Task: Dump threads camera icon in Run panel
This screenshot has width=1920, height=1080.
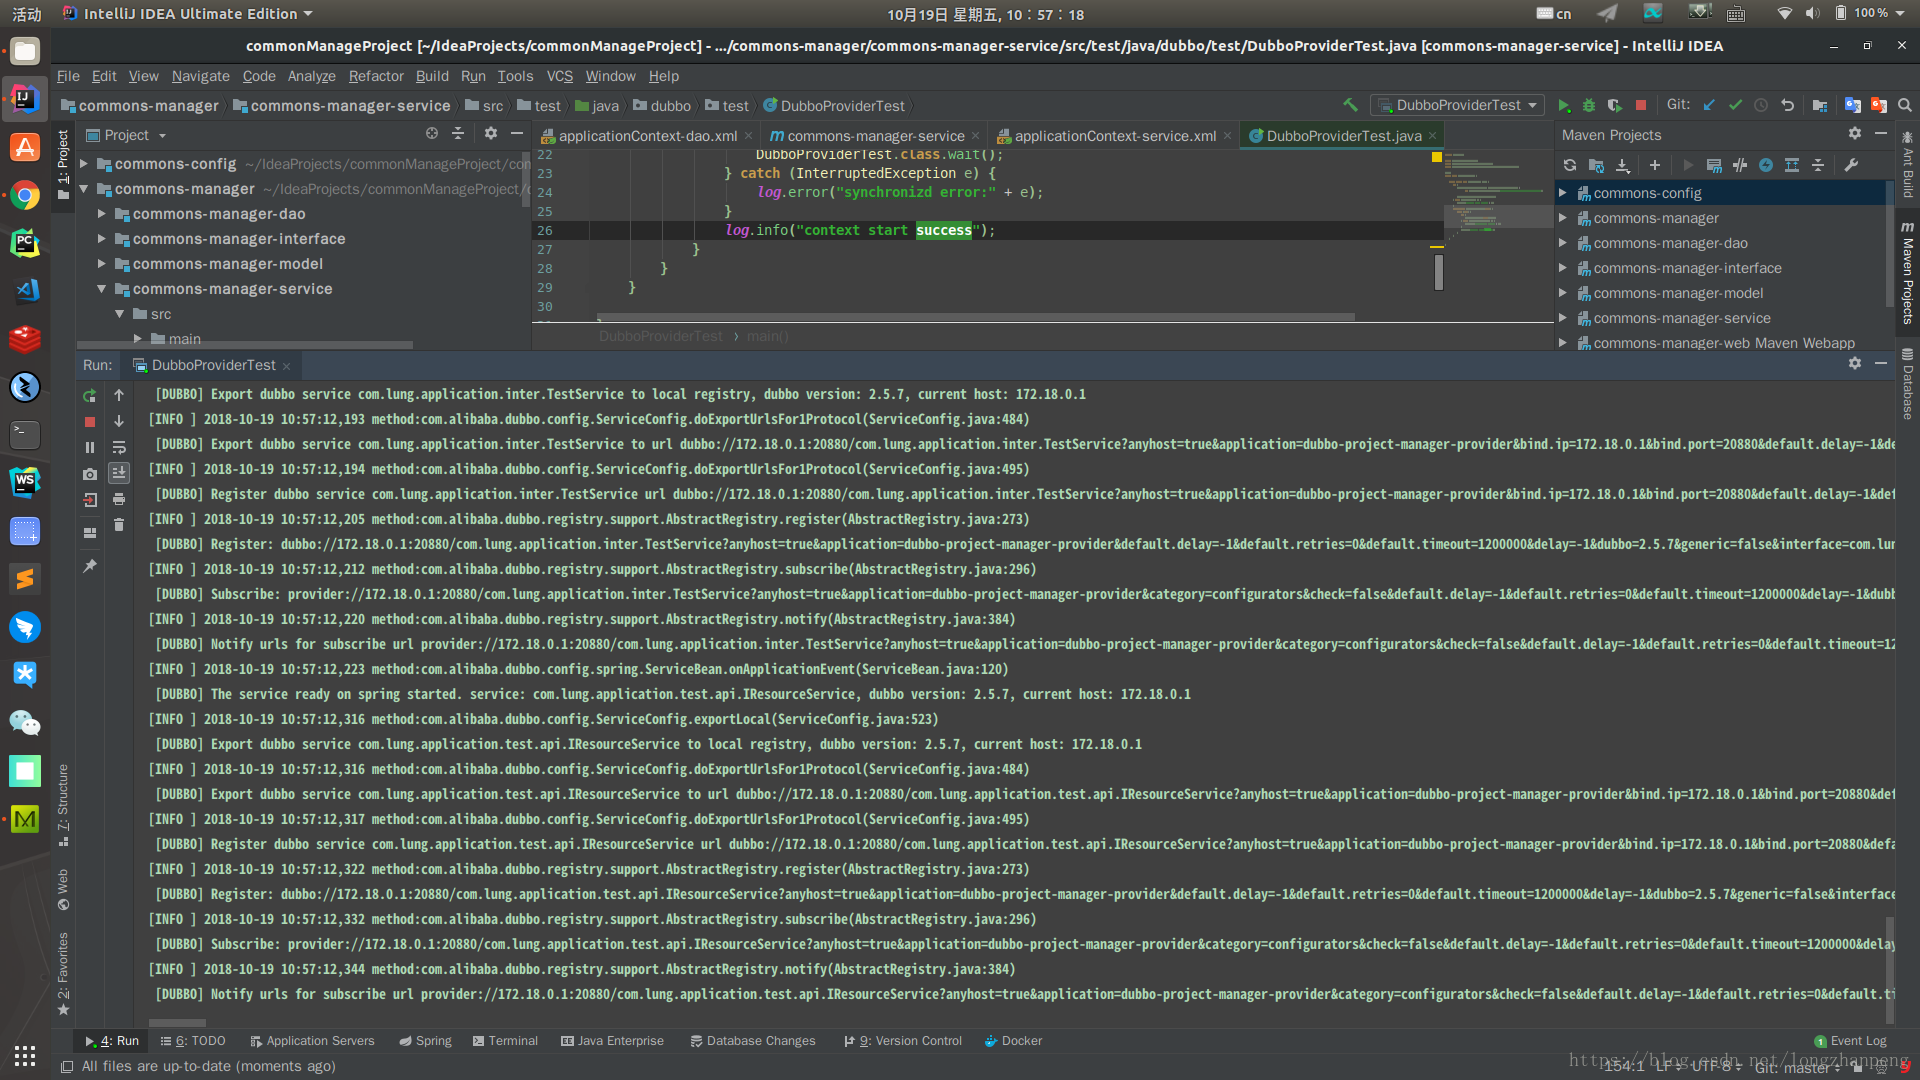Action: pyautogui.click(x=90, y=474)
